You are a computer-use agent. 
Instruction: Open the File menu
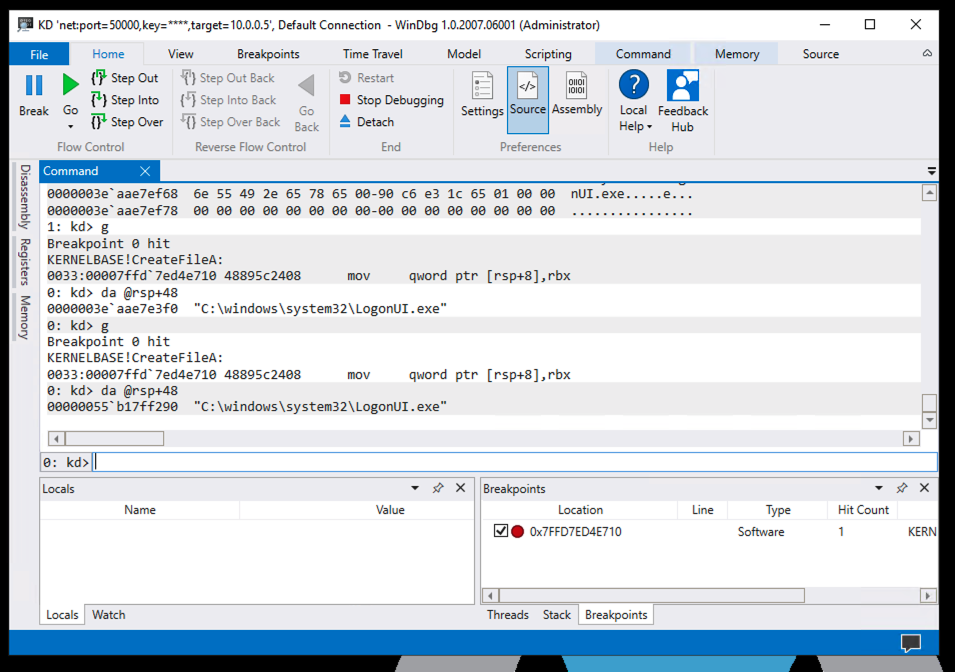tap(39, 54)
